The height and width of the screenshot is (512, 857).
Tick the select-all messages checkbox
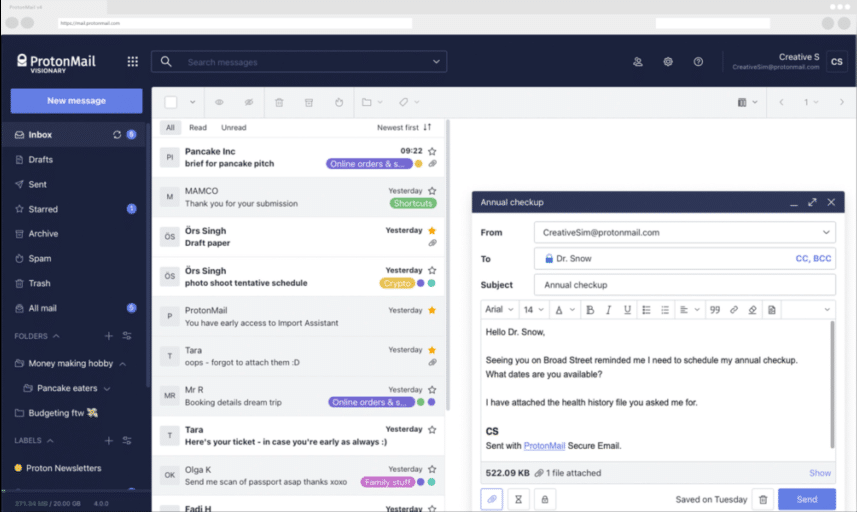coord(171,102)
